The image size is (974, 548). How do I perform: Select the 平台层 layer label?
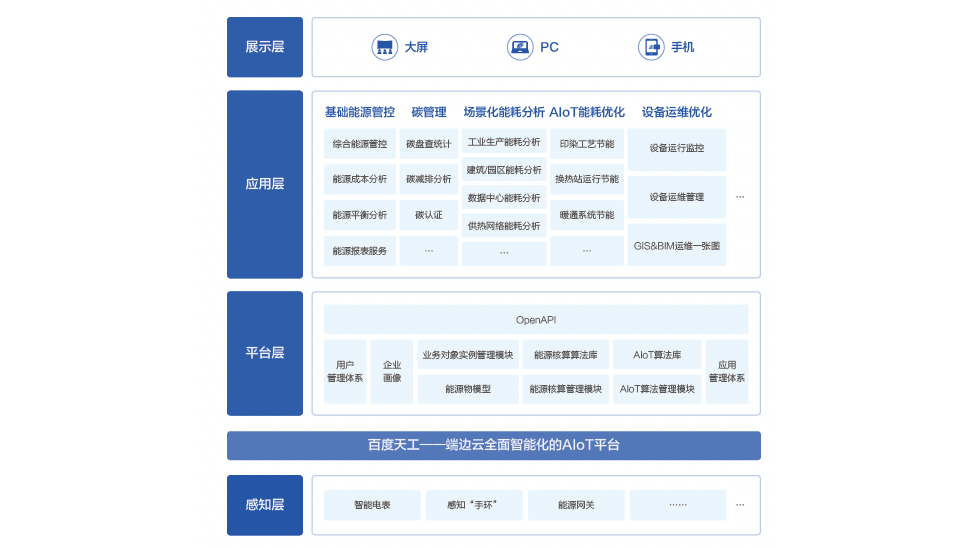click(265, 353)
